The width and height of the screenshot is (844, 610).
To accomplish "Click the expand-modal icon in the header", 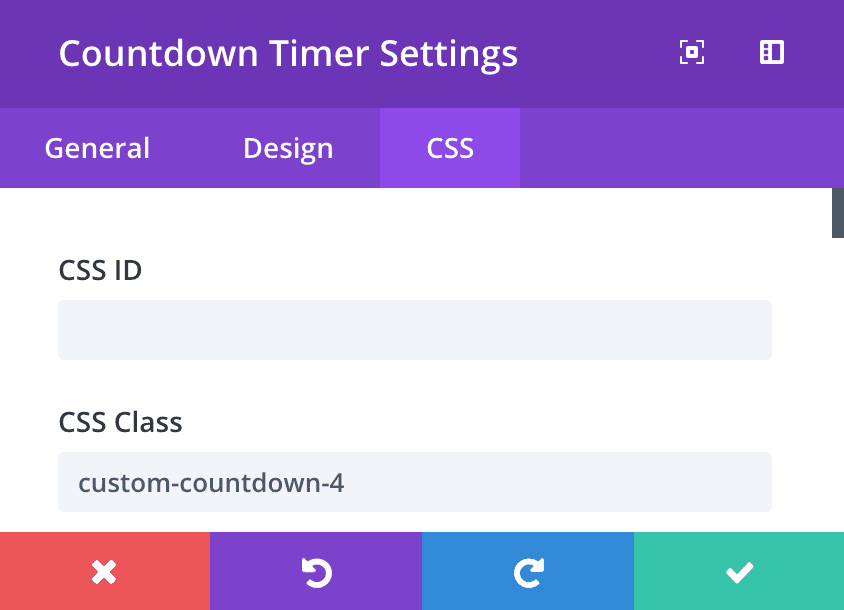I will click(690, 52).
